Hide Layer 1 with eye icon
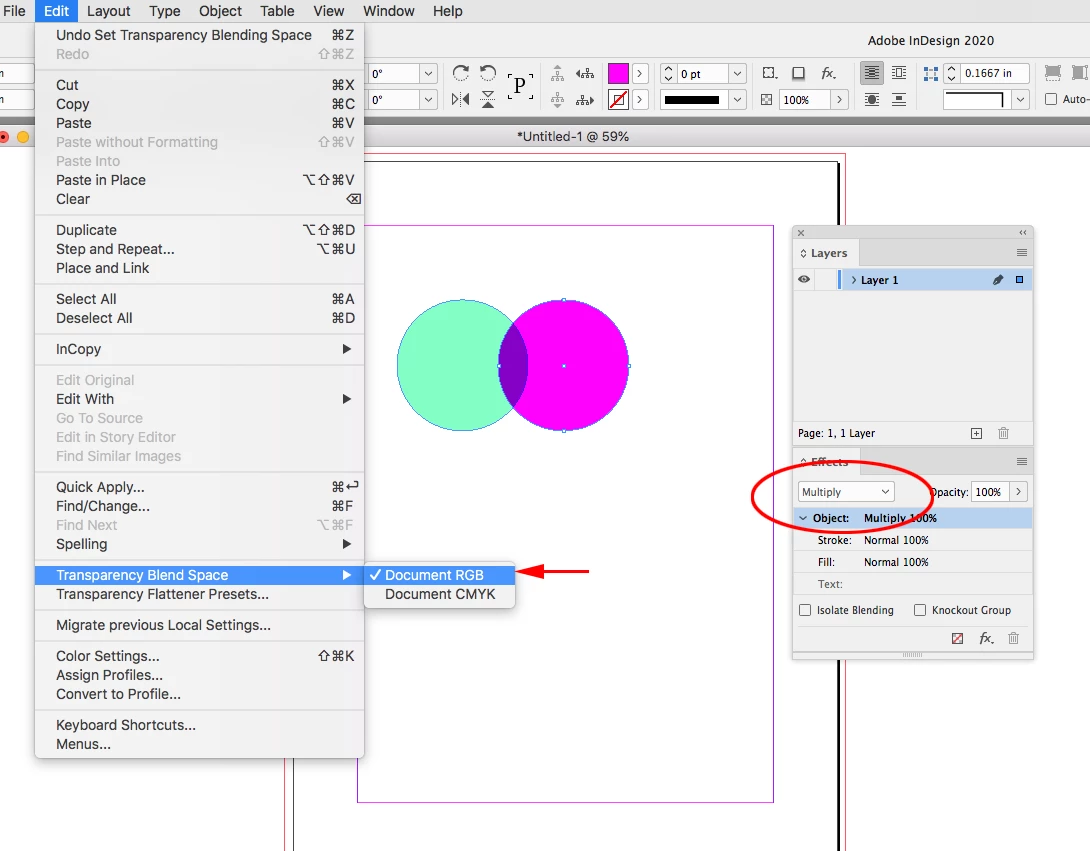The height and width of the screenshot is (851, 1090). (804, 279)
